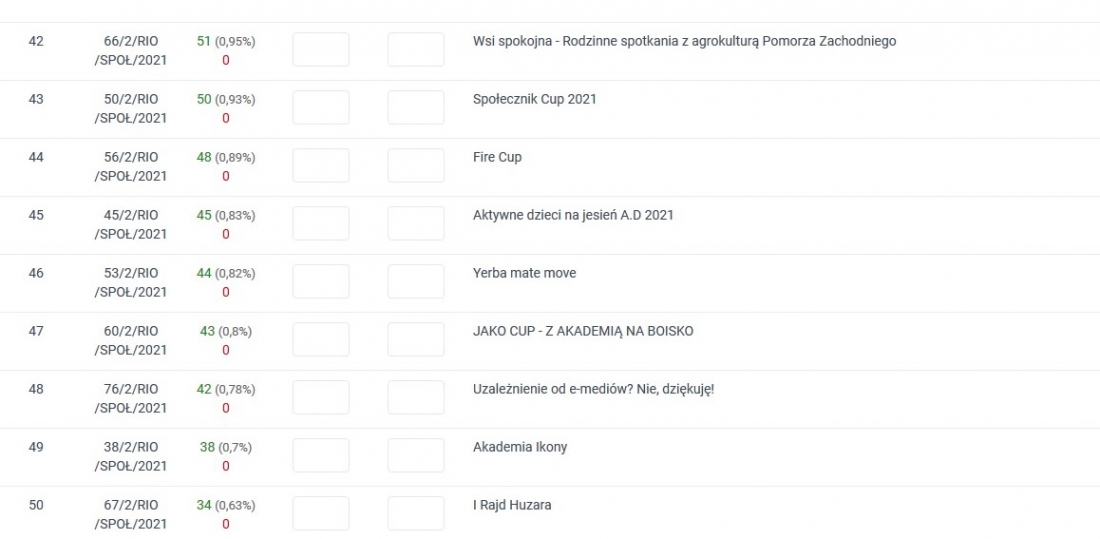
Task: Click 'Uzależnienie od e-mediów? Nie, dziękuję!' title
Action: tap(593, 389)
